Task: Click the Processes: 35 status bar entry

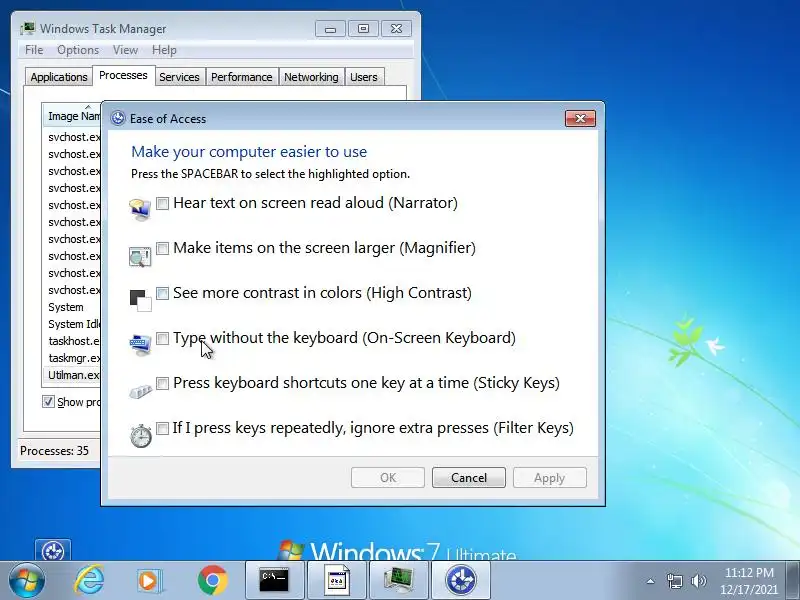Action: [55, 451]
